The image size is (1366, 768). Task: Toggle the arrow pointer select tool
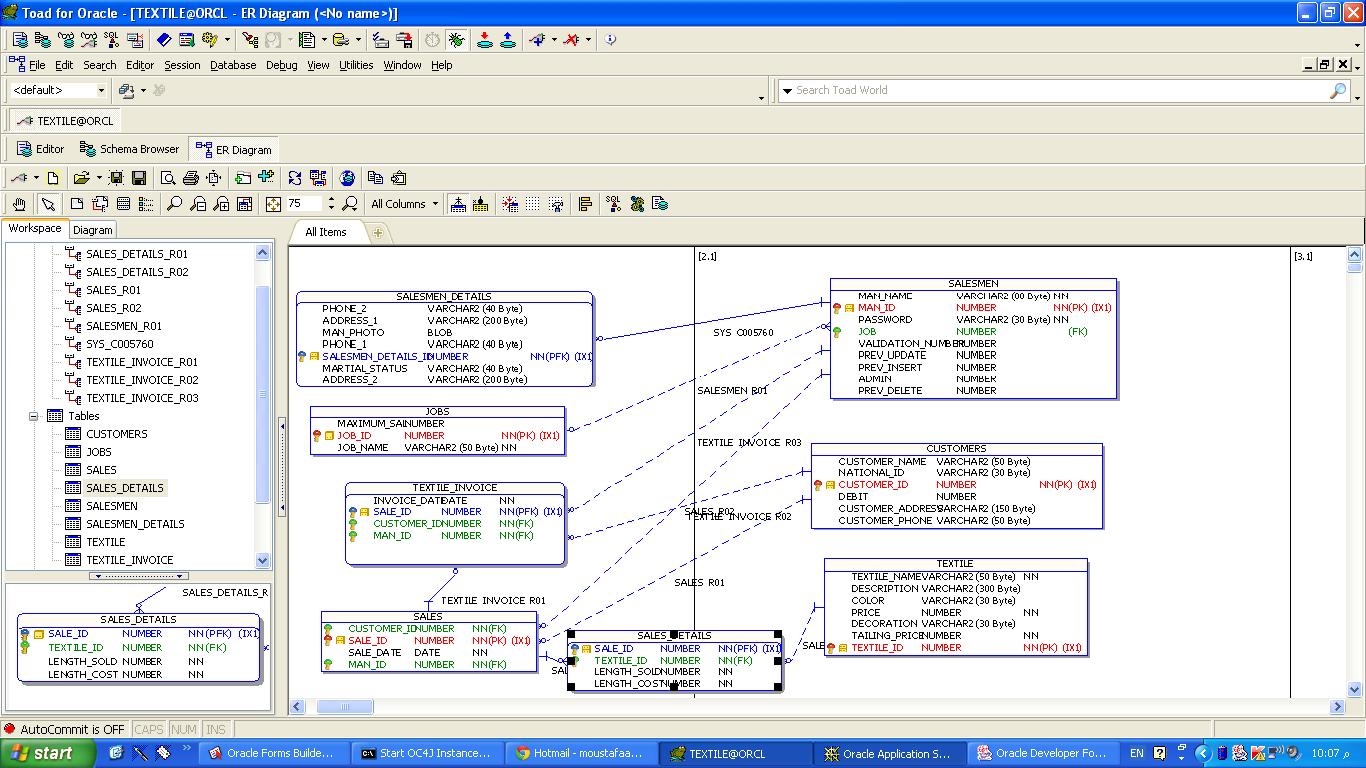pyautogui.click(x=48, y=204)
